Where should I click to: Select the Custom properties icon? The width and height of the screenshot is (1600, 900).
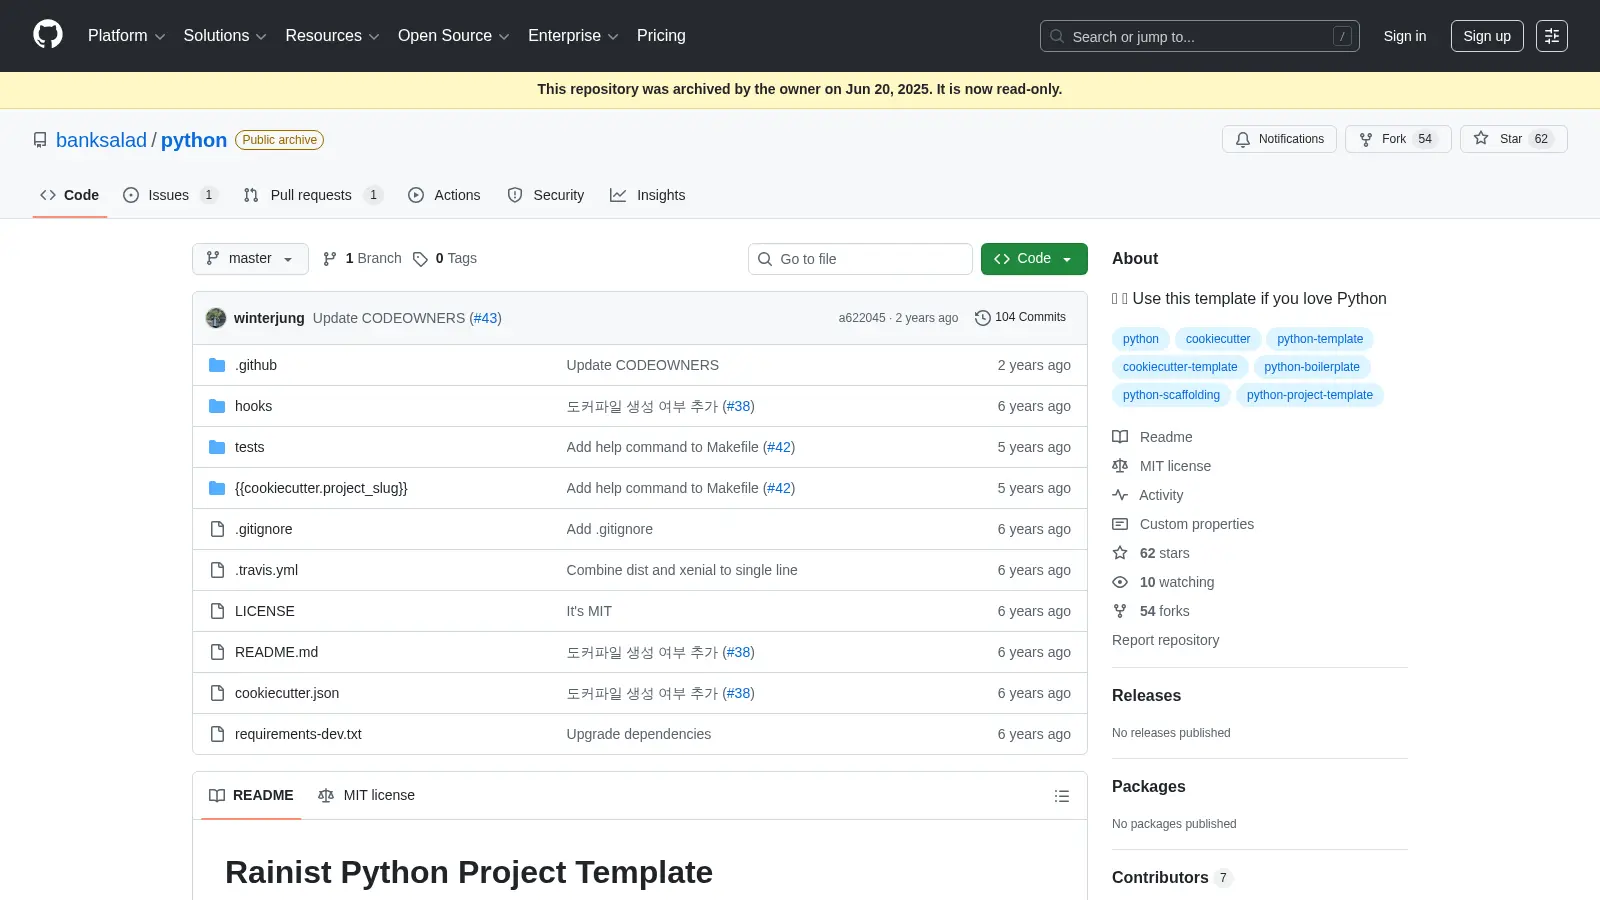(x=1120, y=524)
